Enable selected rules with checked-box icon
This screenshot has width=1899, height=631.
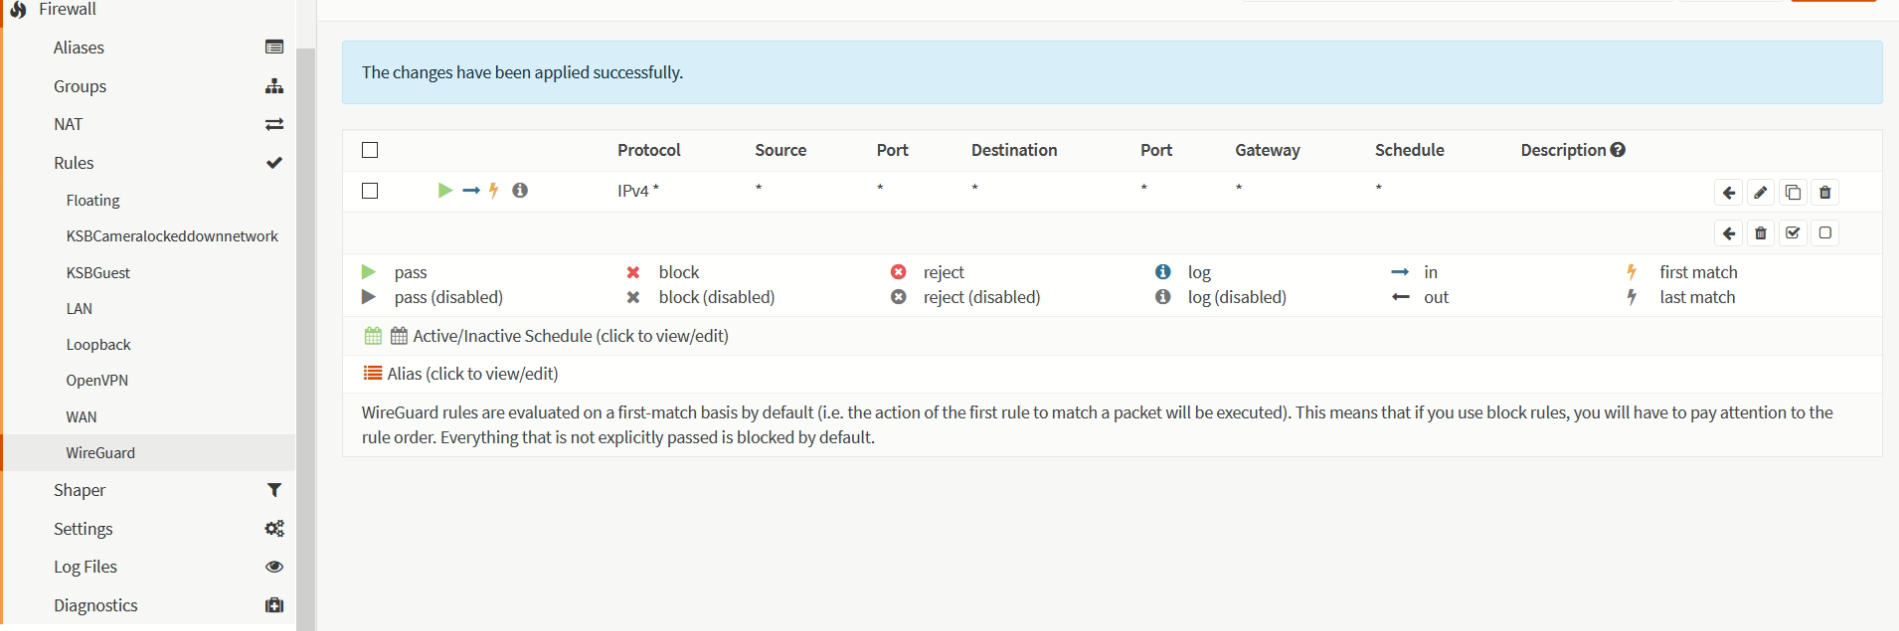coord(1793,233)
